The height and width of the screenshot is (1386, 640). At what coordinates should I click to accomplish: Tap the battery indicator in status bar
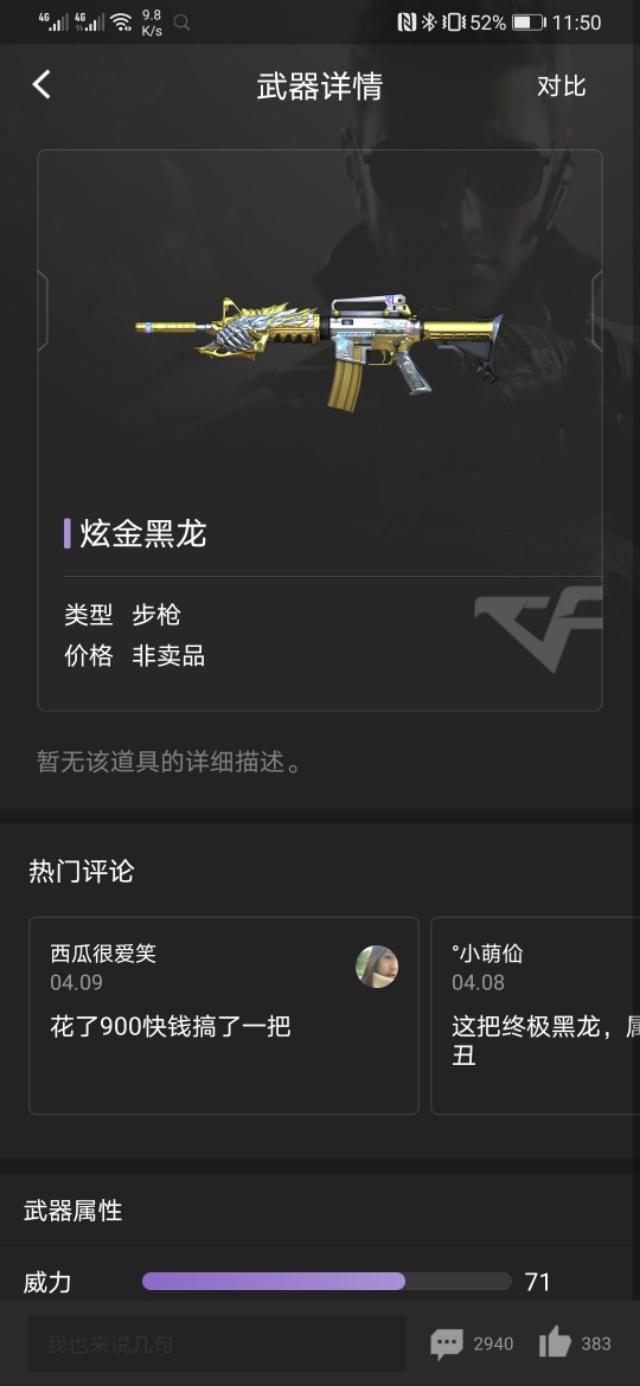pyautogui.click(x=529, y=22)
